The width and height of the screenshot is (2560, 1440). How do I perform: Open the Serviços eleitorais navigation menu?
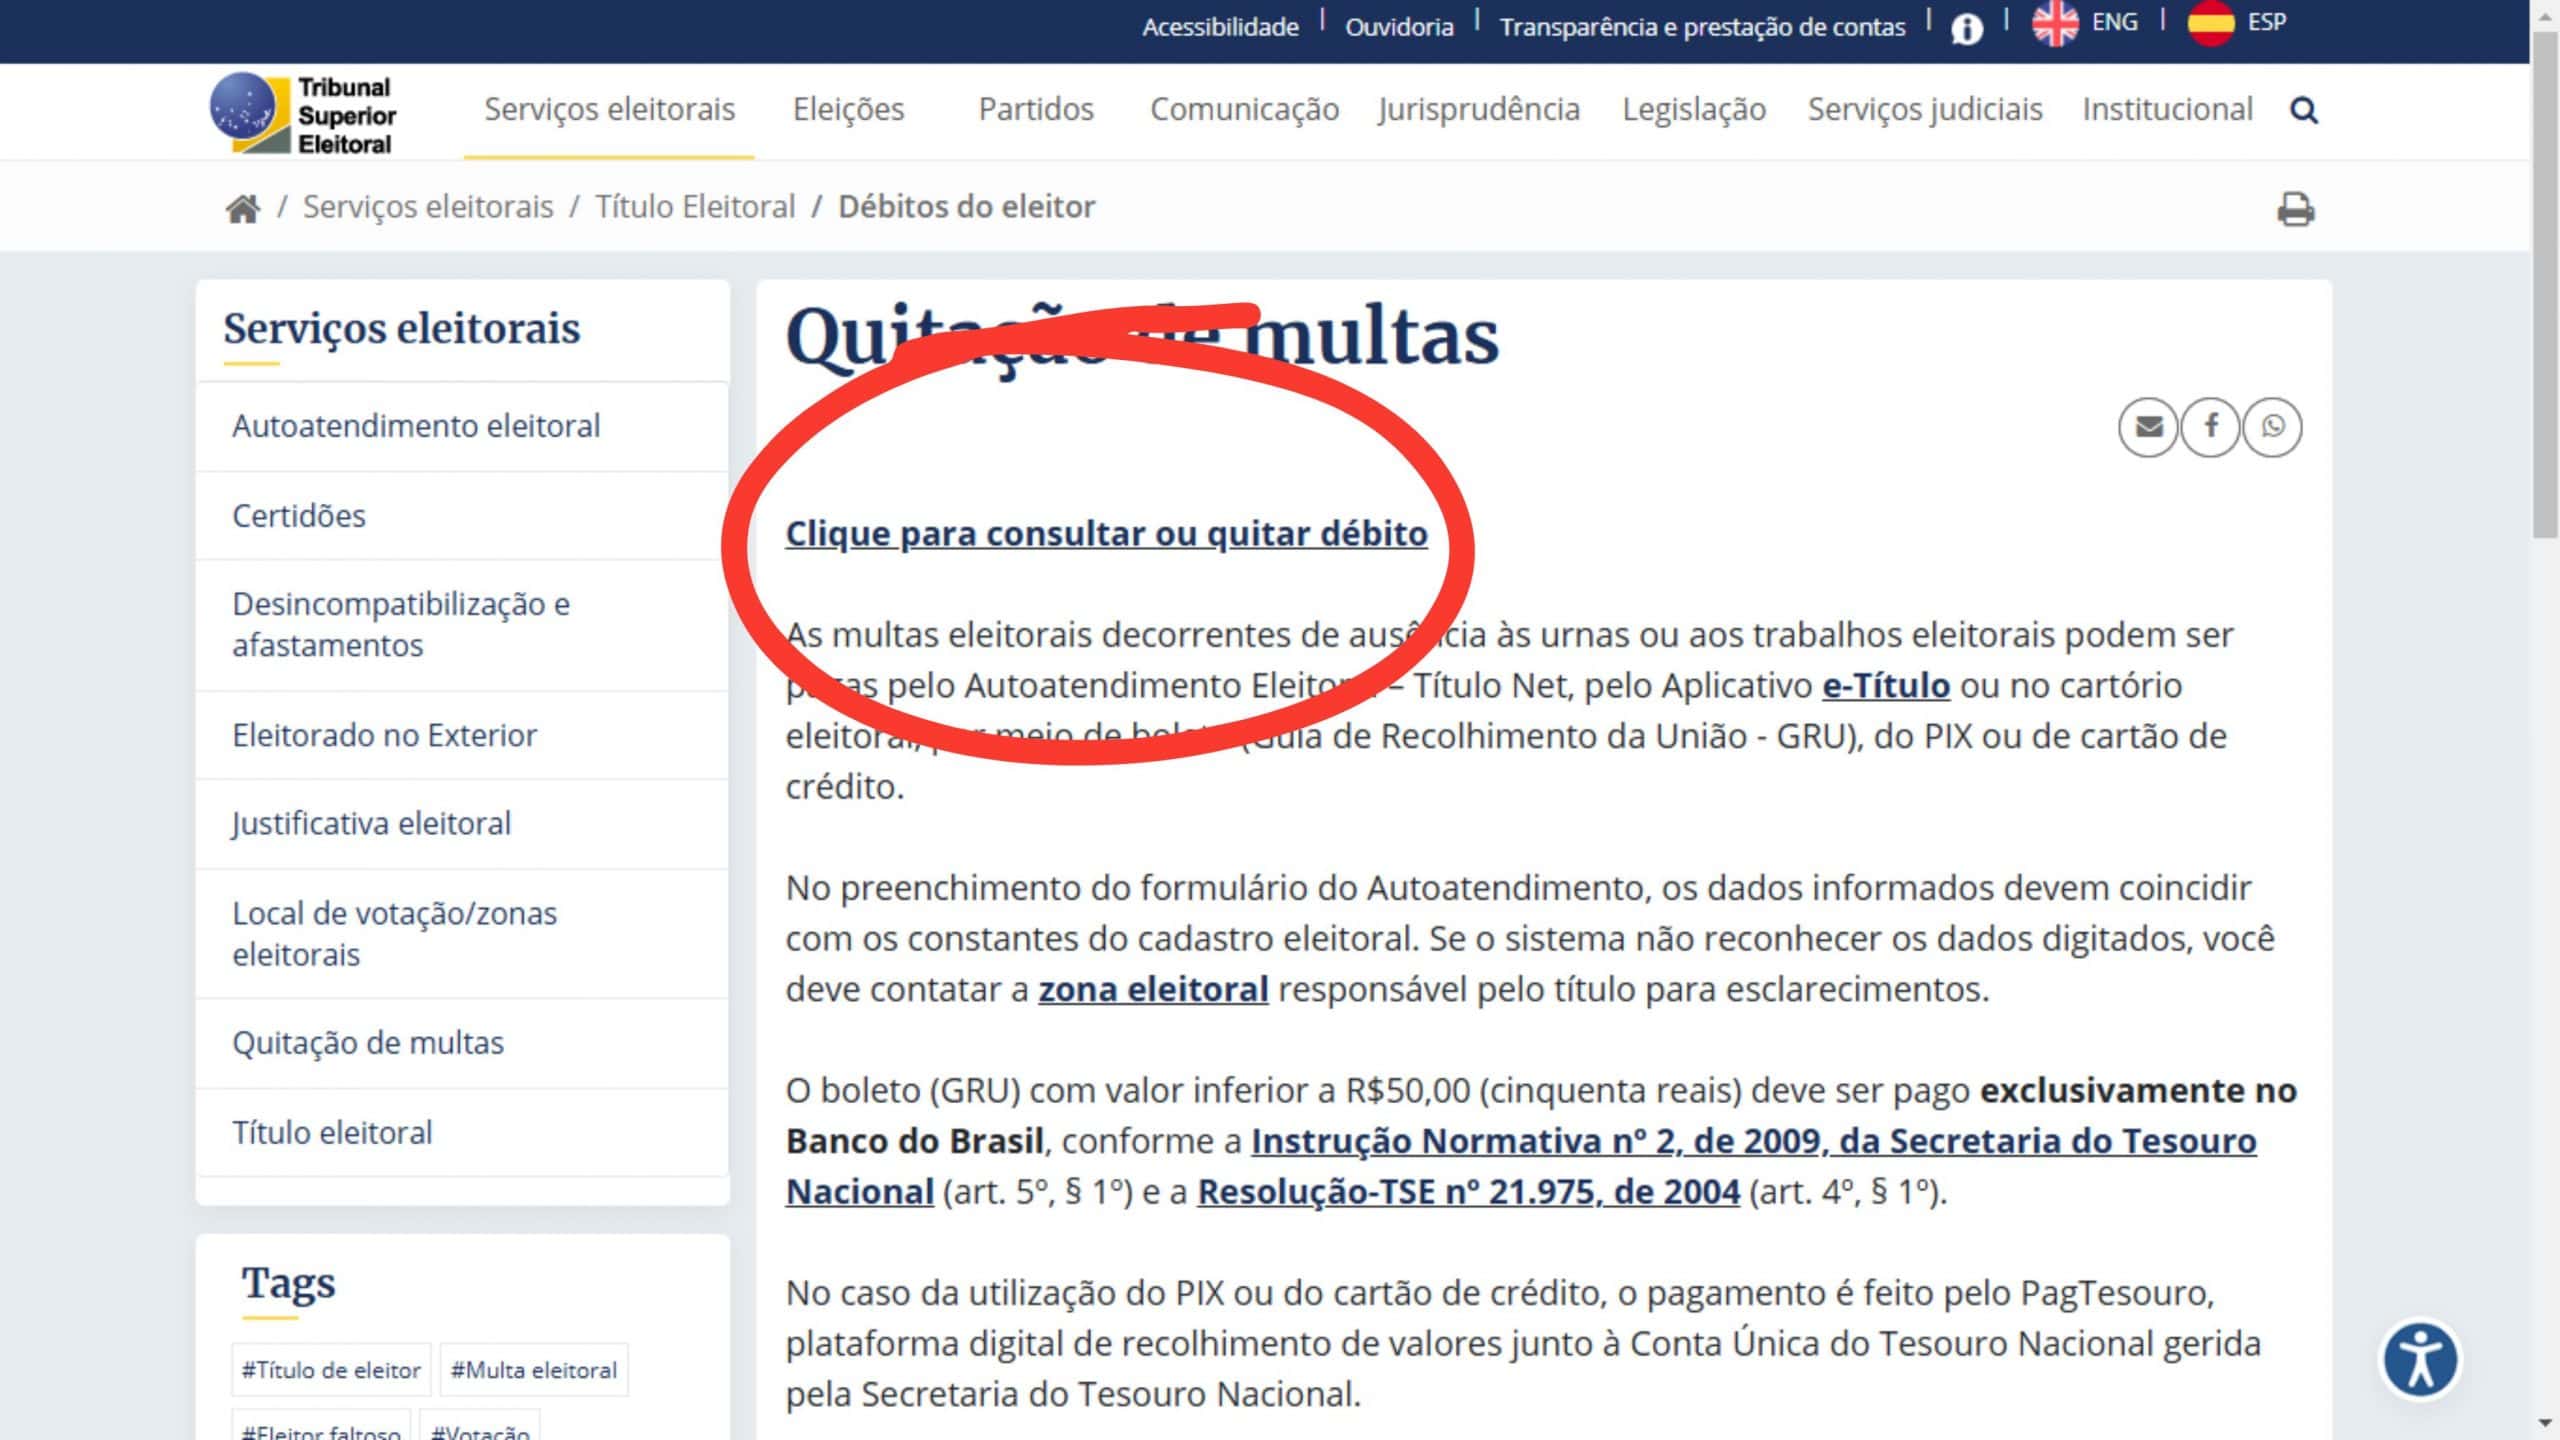tap(609, 109)
